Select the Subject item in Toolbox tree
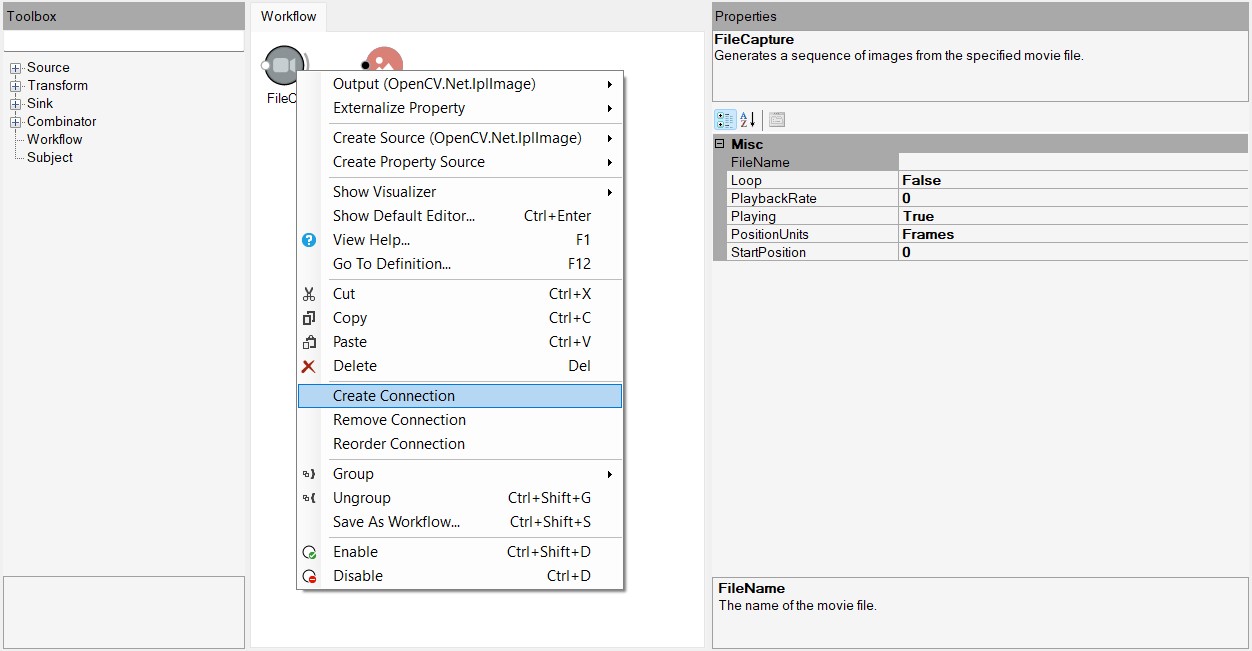Image resolution: width=1252 pixels, height=651 pixels. click(x=50, y=158)
